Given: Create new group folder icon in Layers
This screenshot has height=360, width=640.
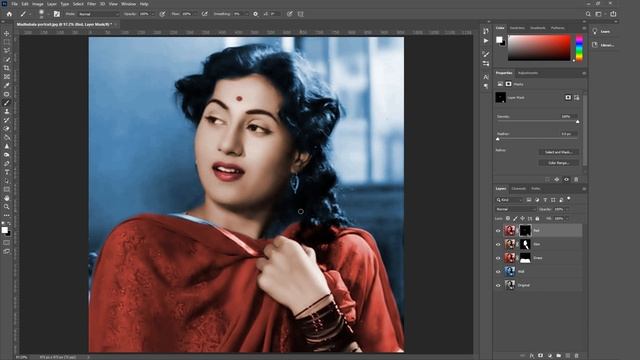Looking at the screenshot, I should tap(558, 356).
